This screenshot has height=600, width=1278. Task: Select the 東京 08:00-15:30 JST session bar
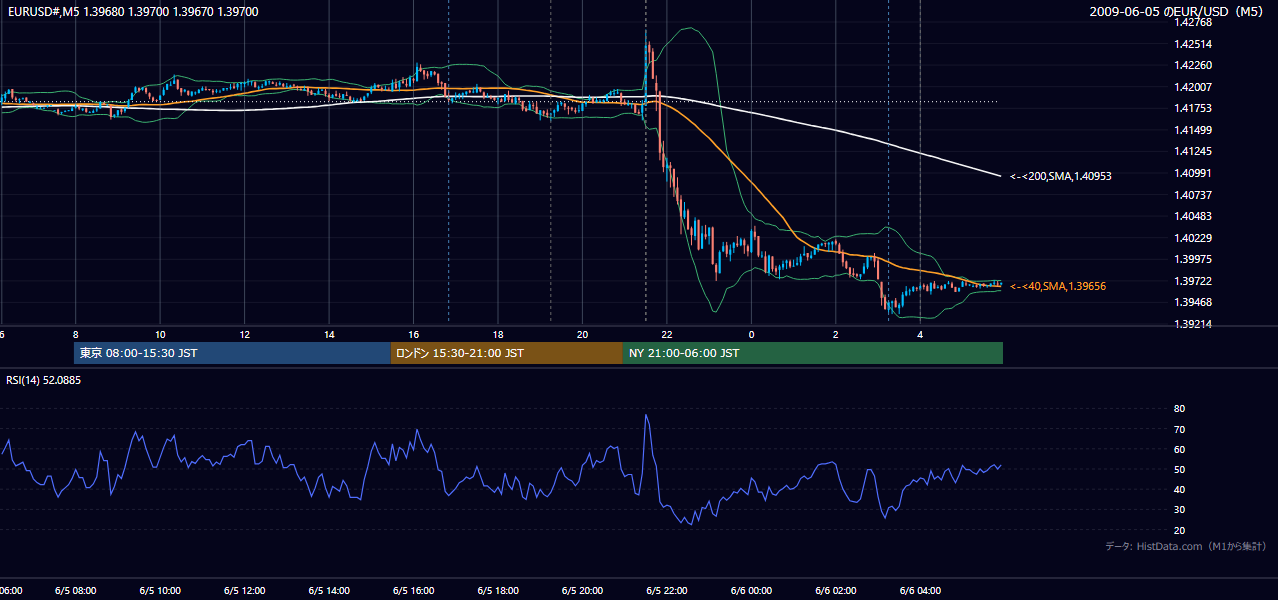232,353
